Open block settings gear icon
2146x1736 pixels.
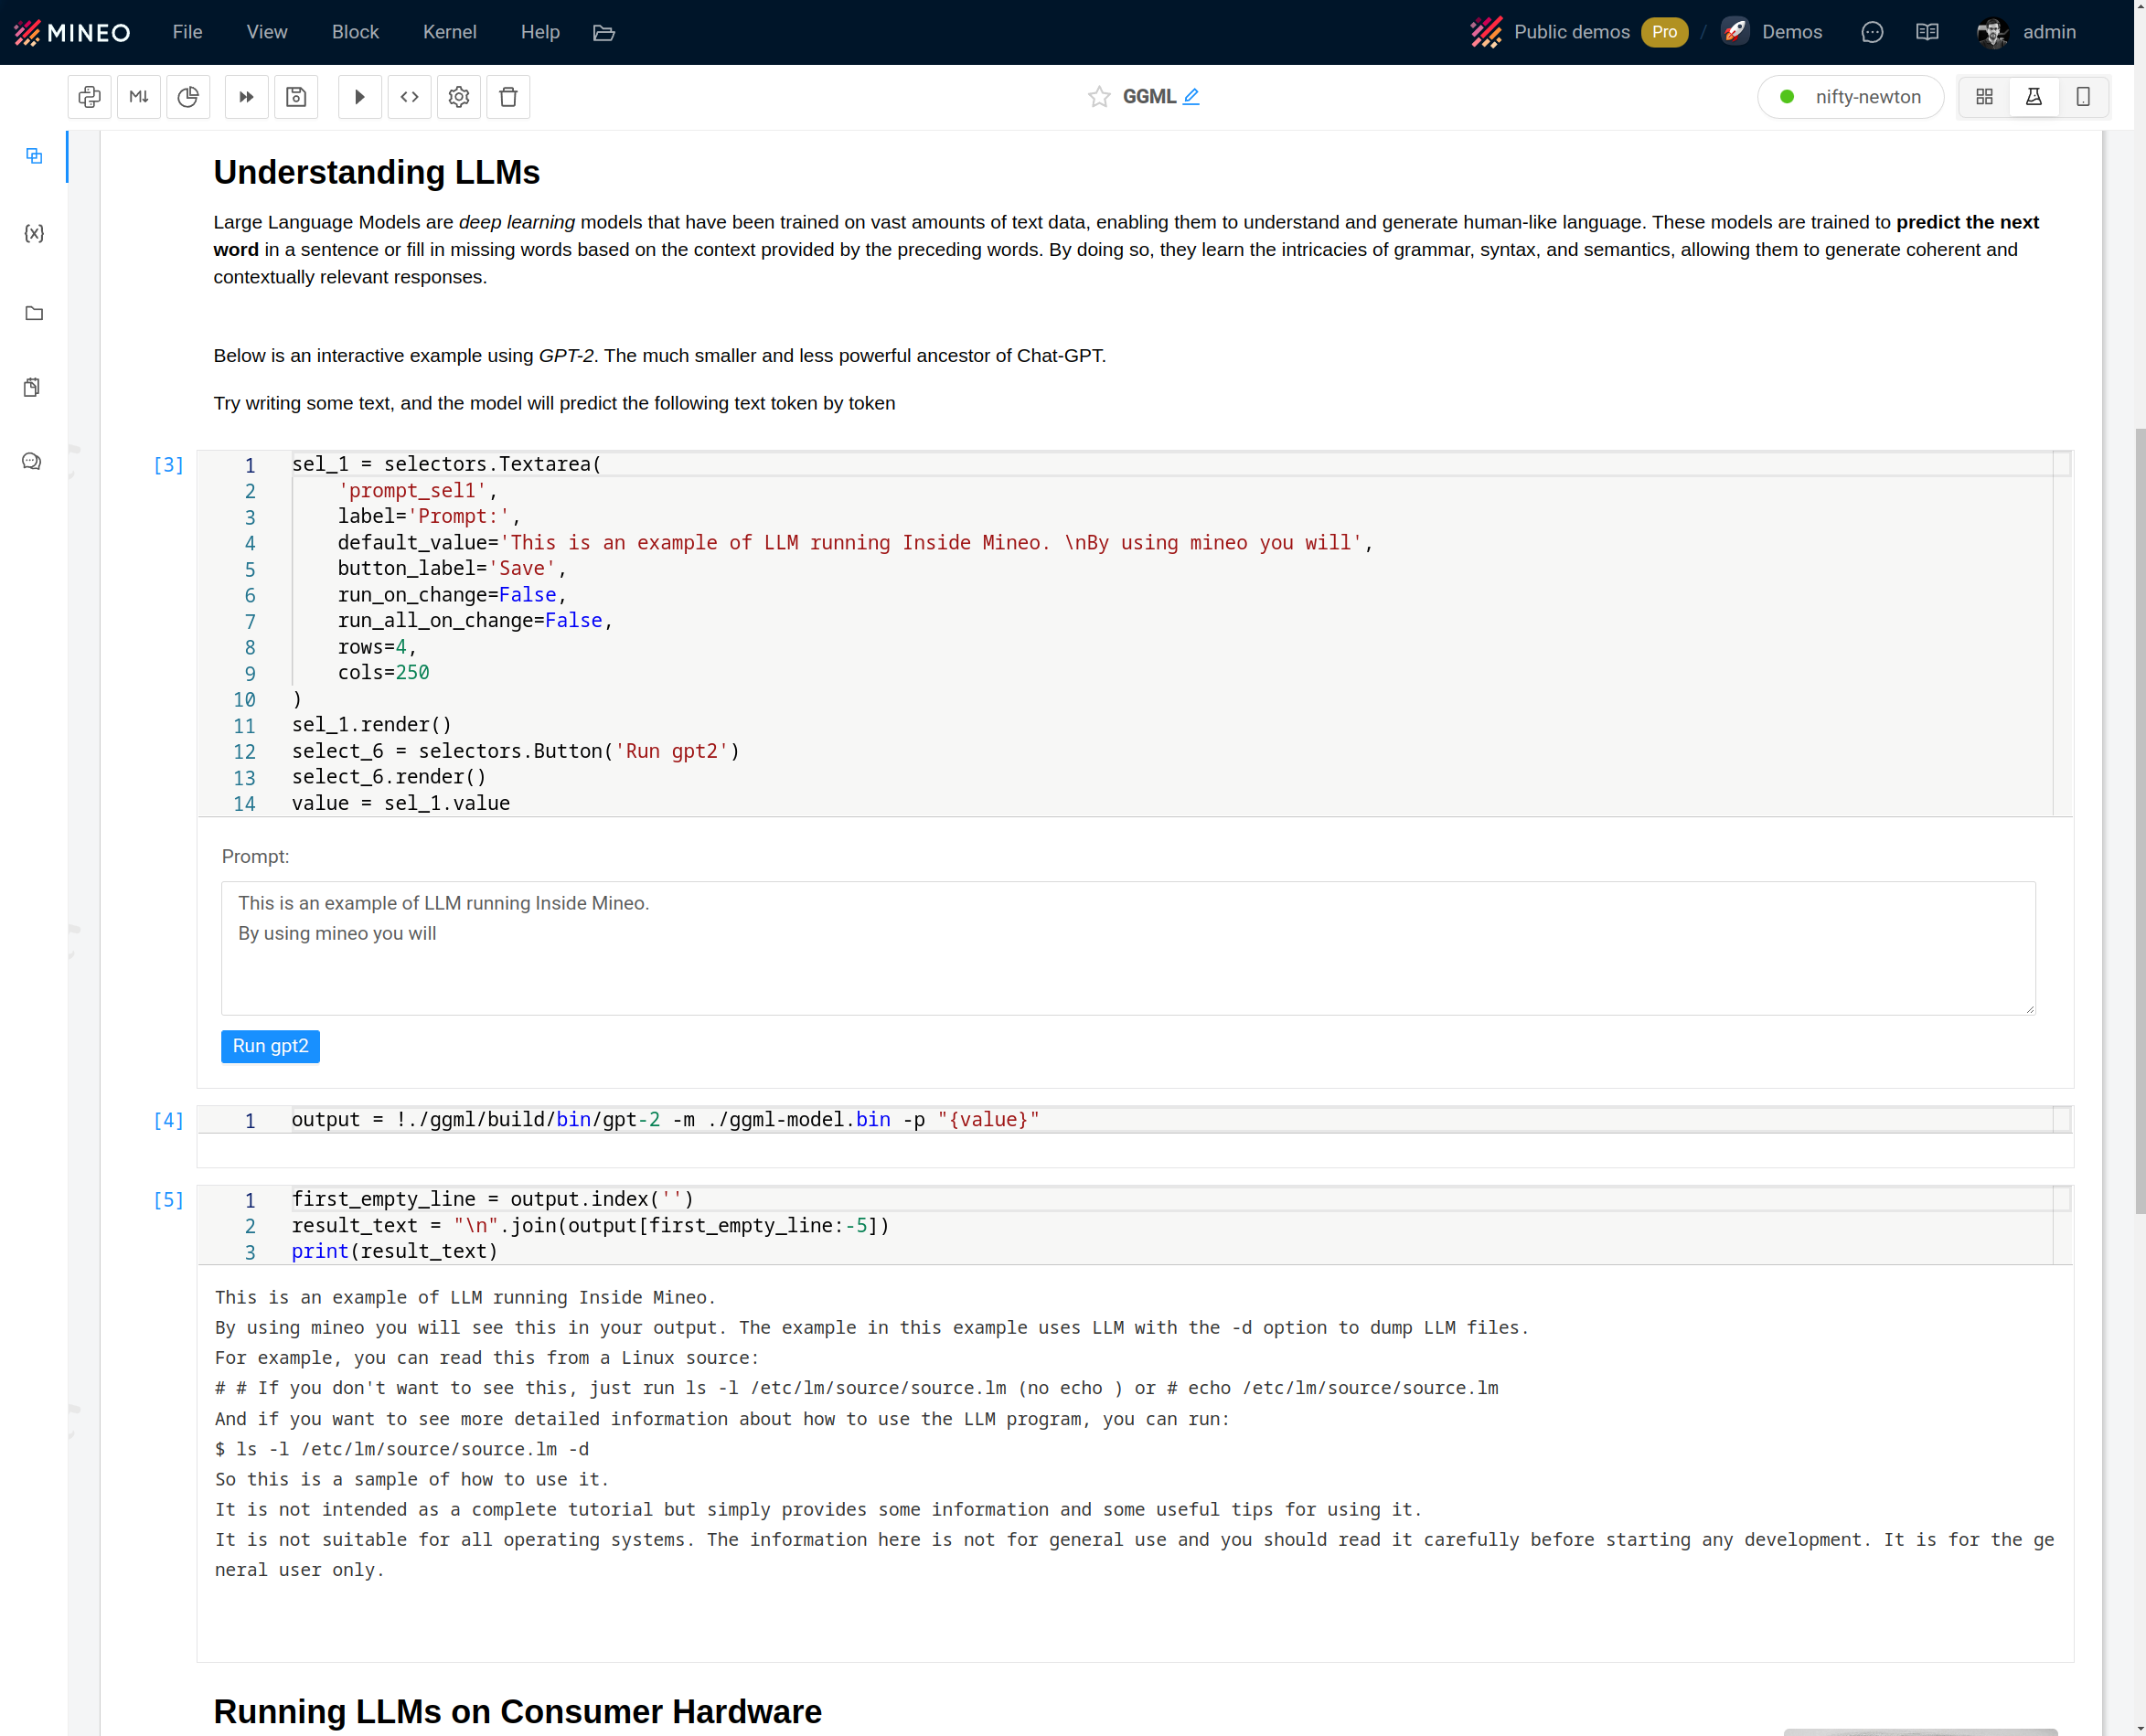[x=459, y=97]
